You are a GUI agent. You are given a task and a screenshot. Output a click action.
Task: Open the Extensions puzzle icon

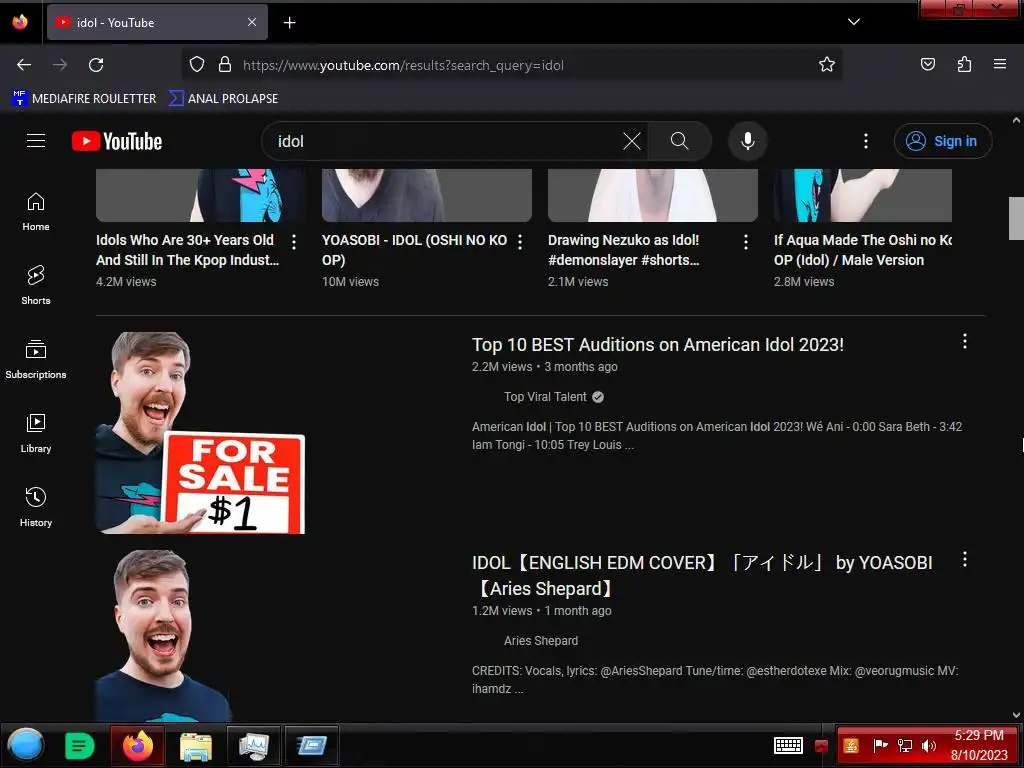point(964,65)
